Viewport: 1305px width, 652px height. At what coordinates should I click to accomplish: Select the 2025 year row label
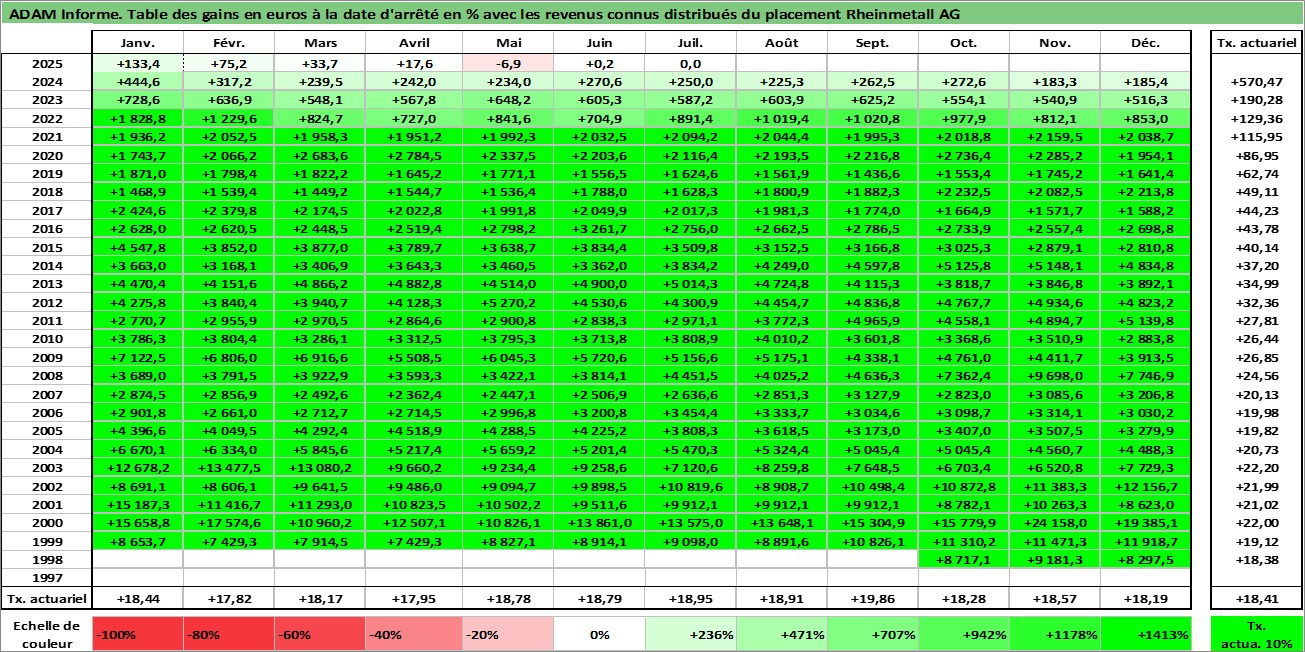point(46,63)
